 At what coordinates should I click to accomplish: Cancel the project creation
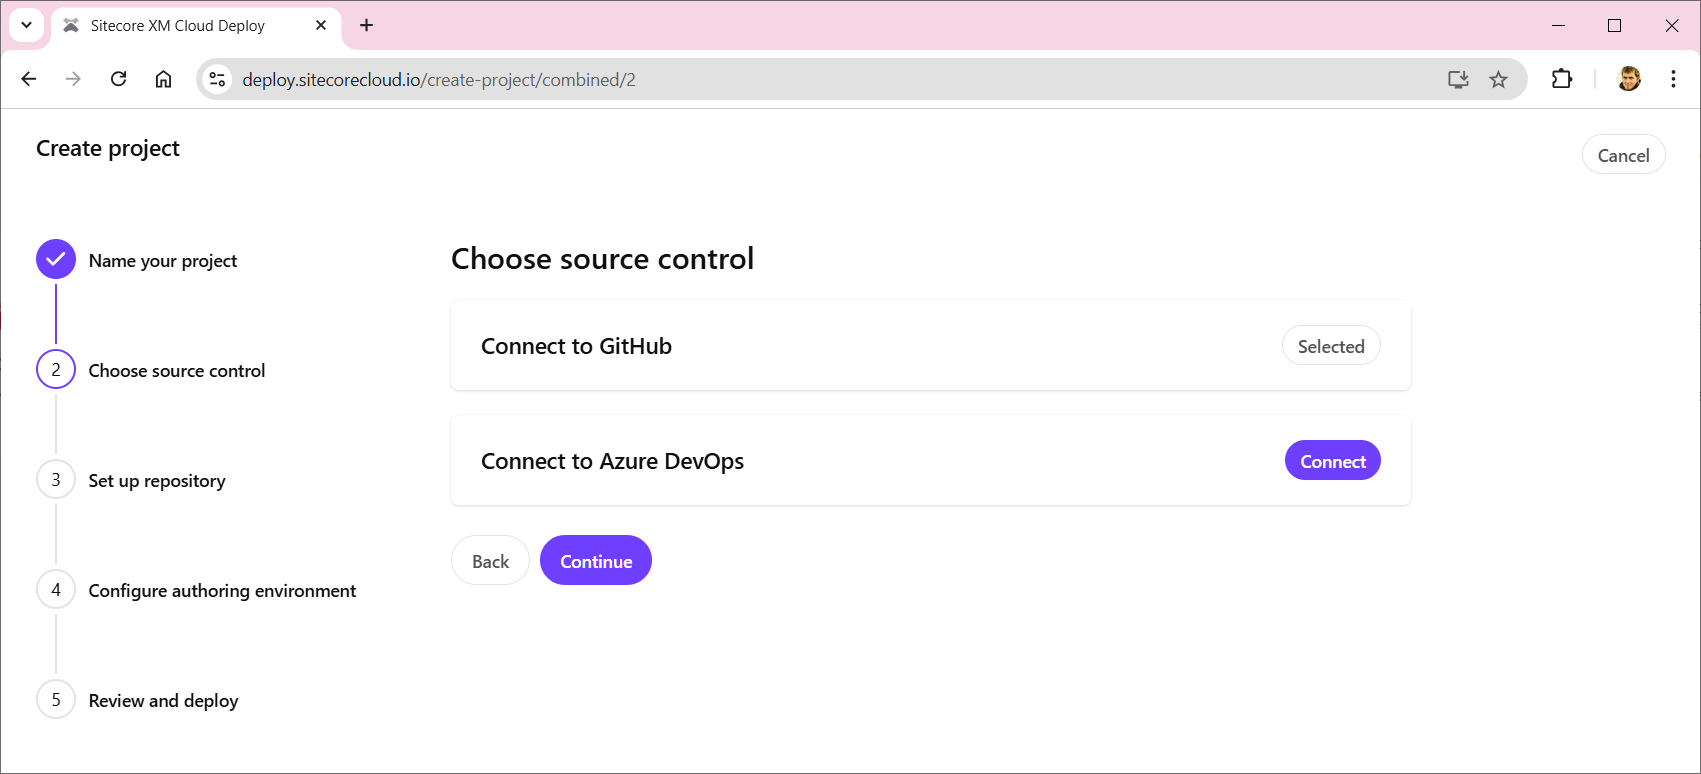tap(1622, 155)
